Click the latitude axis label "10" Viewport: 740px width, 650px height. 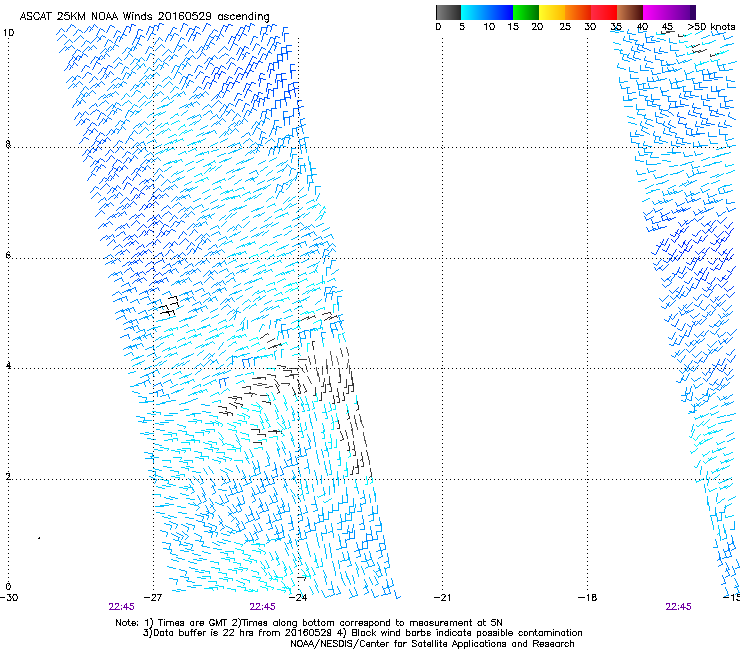tap(8, 33)
